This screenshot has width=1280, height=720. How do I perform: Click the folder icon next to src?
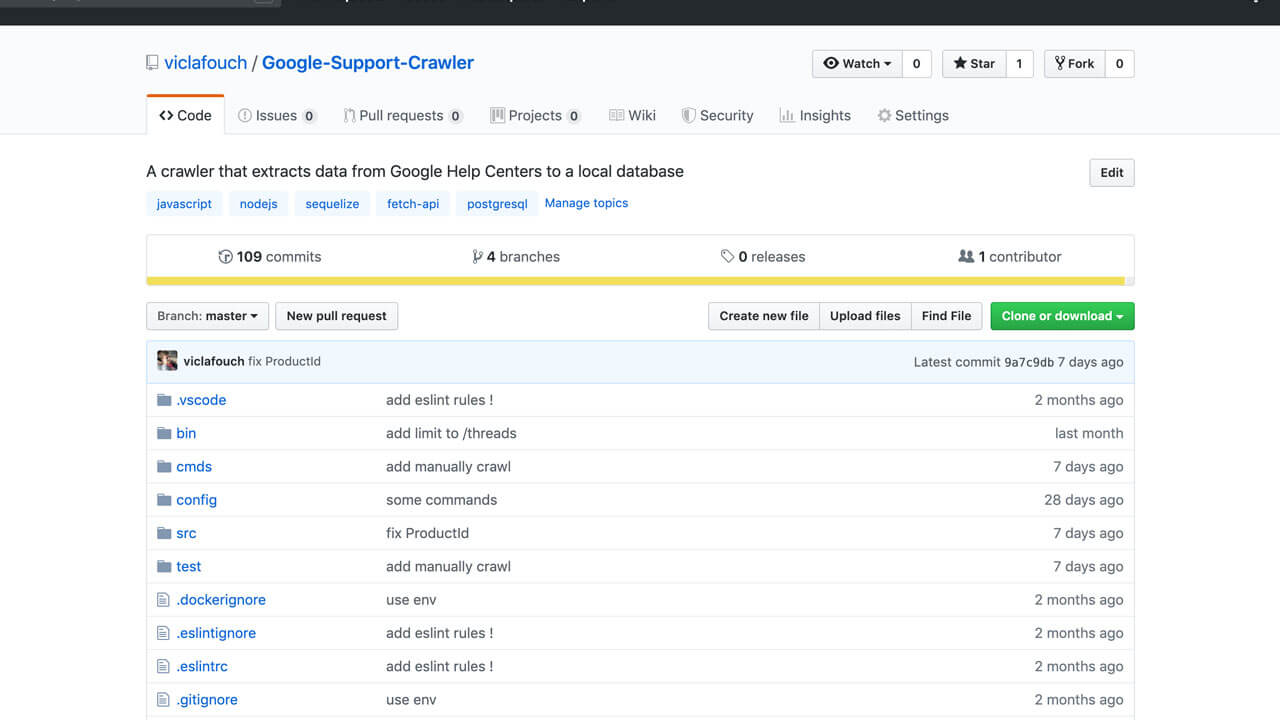point(164,533)
